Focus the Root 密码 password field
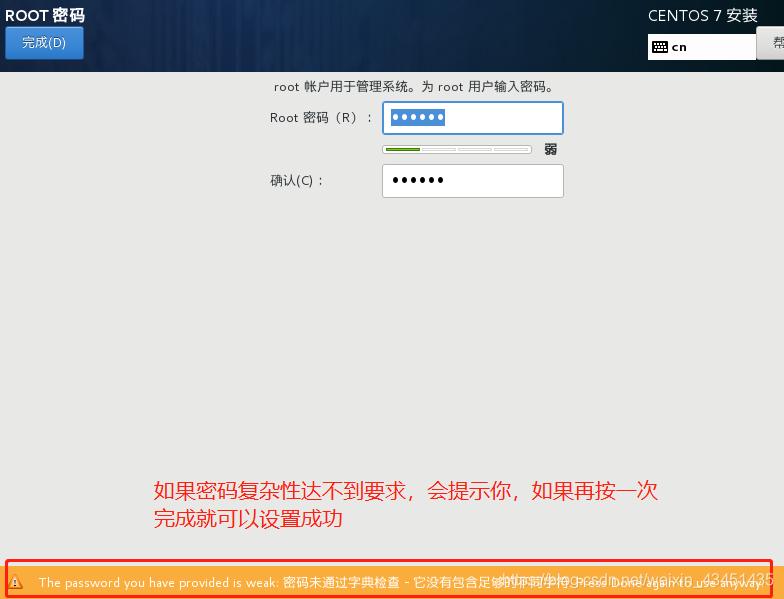 [472, 118]
